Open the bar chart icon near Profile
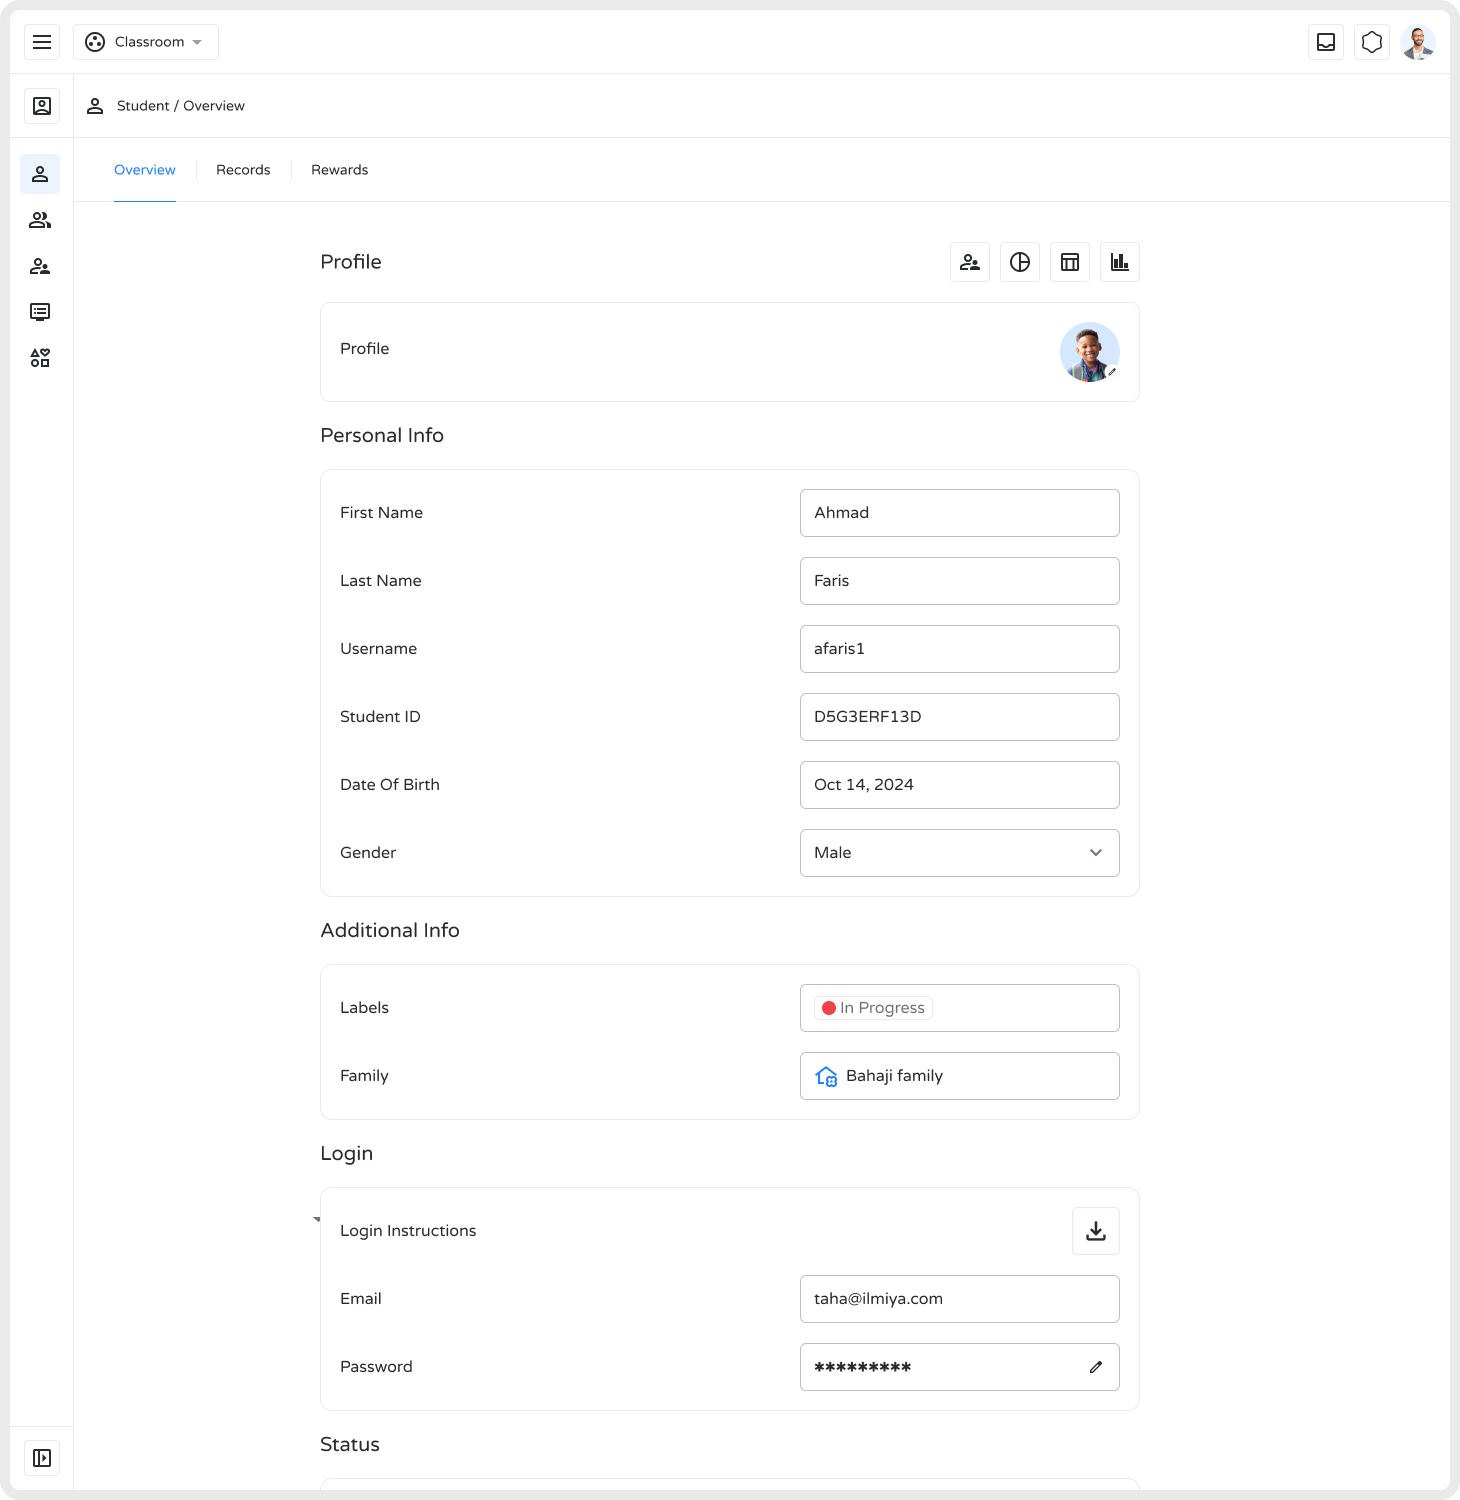Image resolution: width=1460 pixels, height=1500 pixels. click(1120, 262)
